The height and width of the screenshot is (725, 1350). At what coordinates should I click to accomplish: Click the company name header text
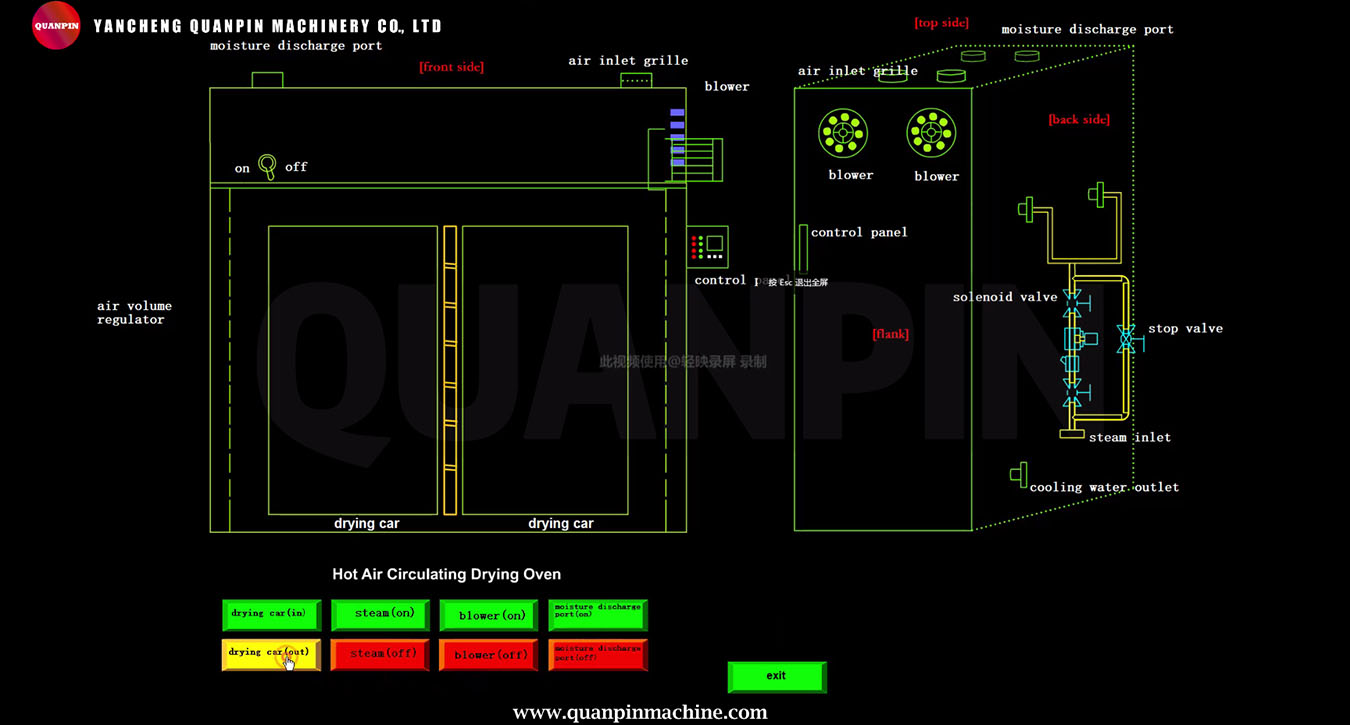click(268, 26)
